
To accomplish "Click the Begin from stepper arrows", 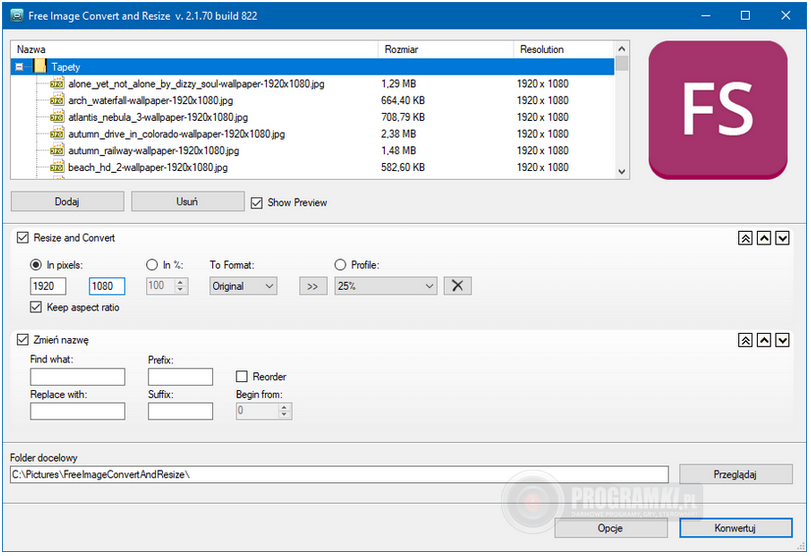I will 284,411.
